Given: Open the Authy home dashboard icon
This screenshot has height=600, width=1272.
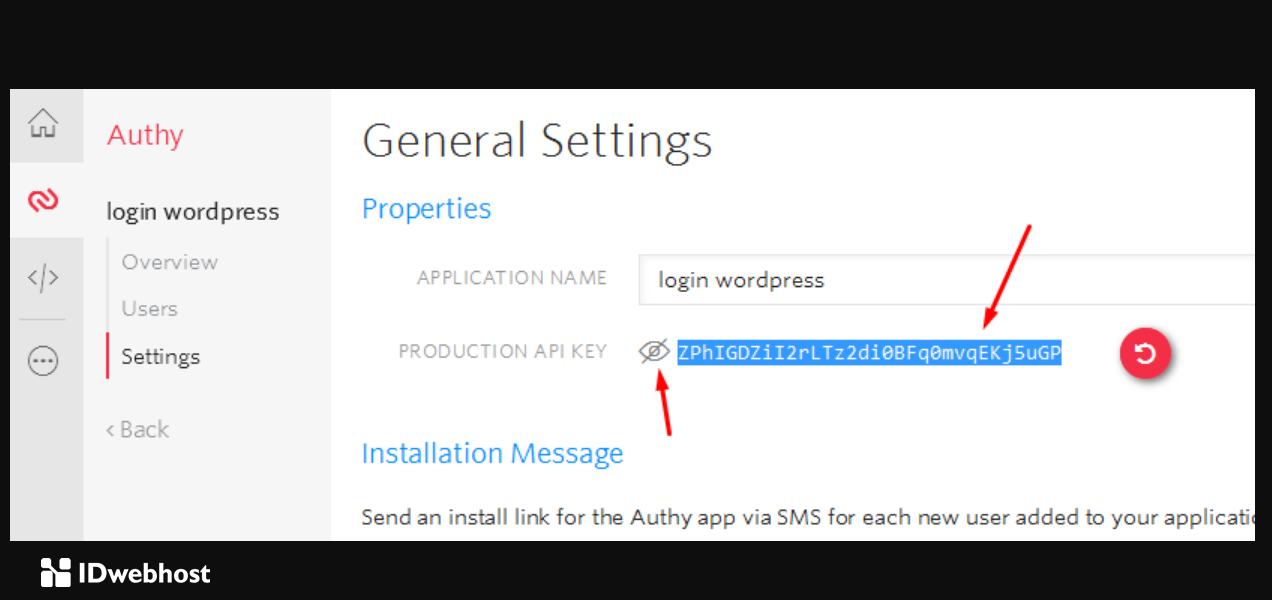Looking at the screenshot, I should pos(45,125).
